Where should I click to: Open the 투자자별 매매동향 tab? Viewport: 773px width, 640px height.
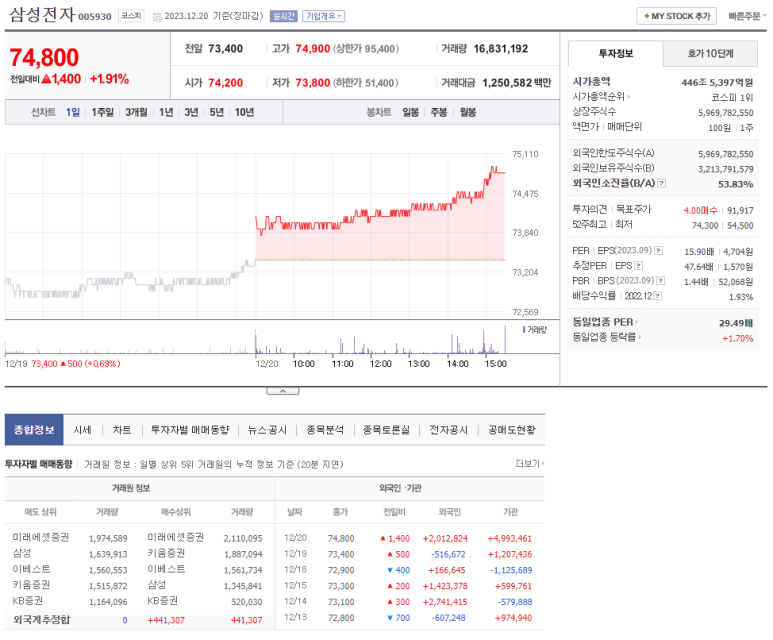190,430
